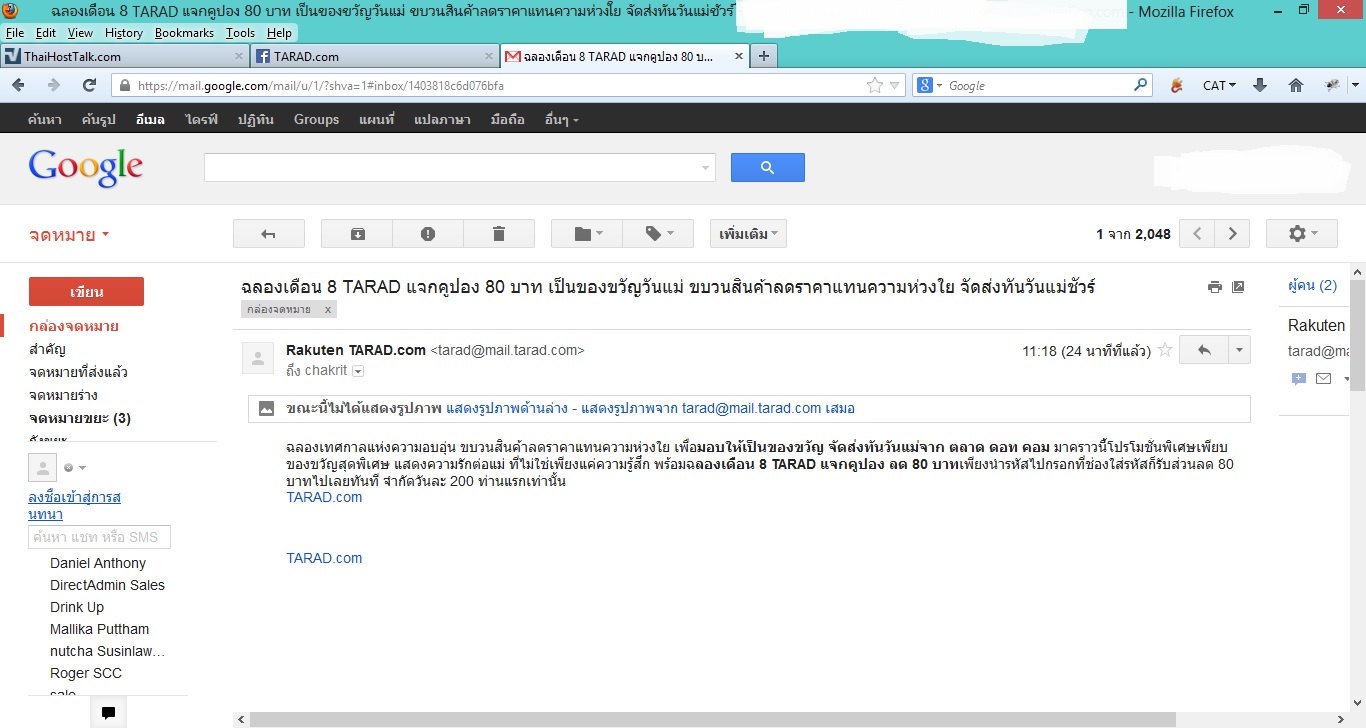Open the Firefox History menu
The width and height of the screenshot is (1366, 728).
(x=124, y=33)
